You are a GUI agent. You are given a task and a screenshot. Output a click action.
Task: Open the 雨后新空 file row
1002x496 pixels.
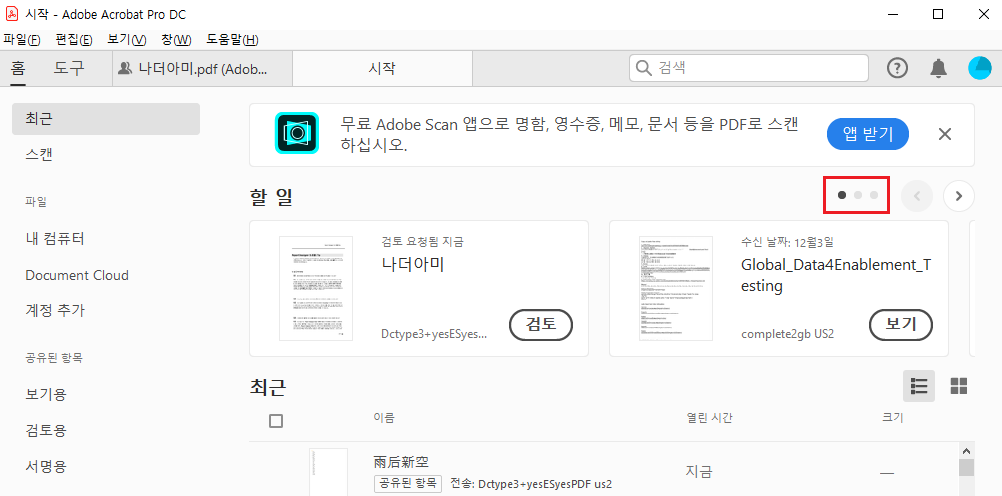click(x=606, y=472)
